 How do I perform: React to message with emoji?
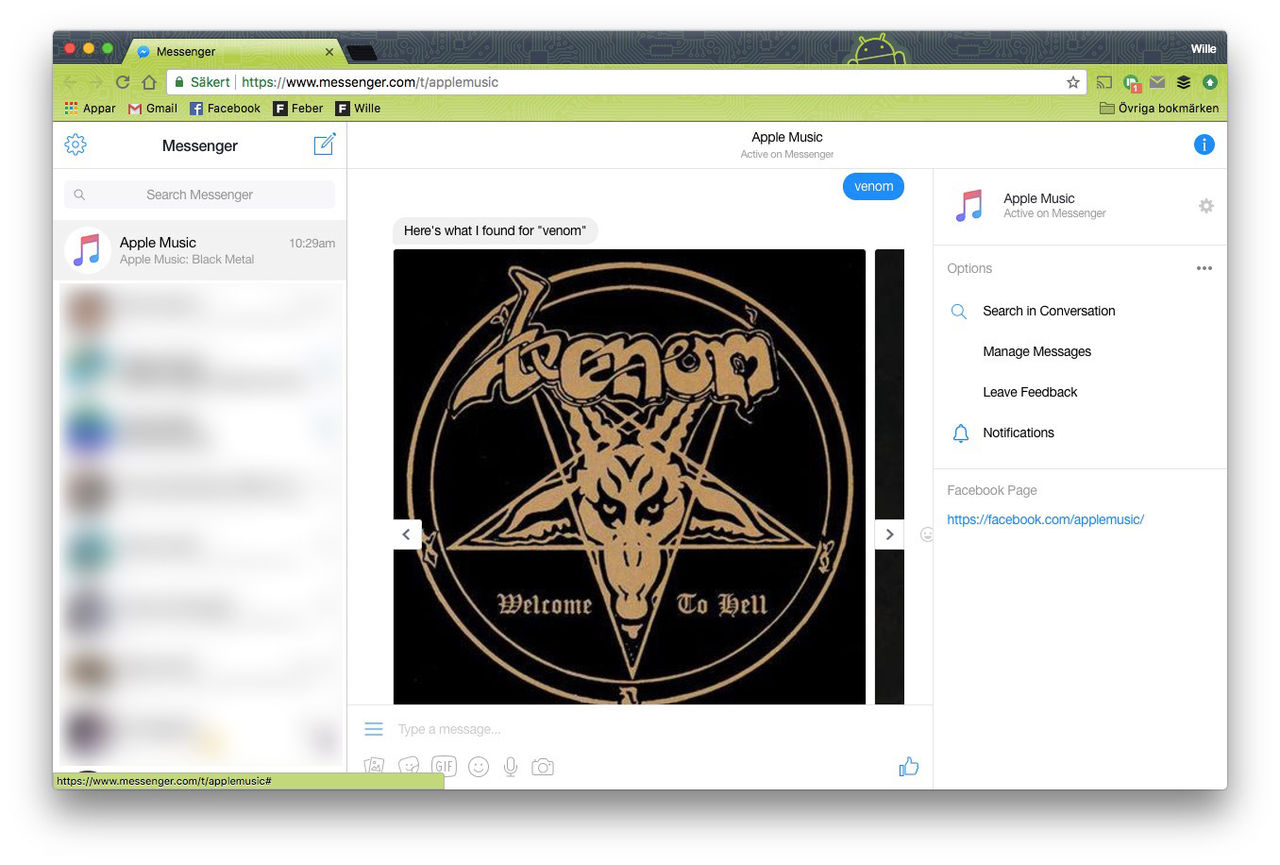point(926,535)
